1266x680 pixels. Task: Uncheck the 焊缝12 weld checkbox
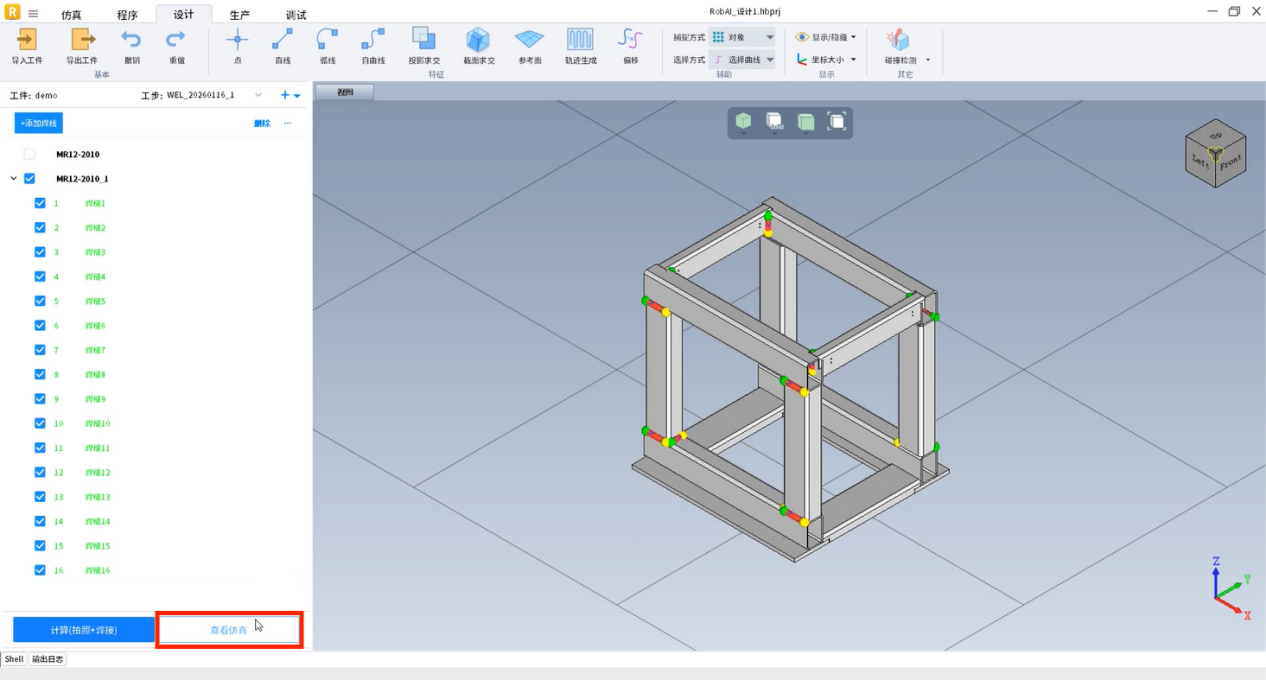point(40,472)
